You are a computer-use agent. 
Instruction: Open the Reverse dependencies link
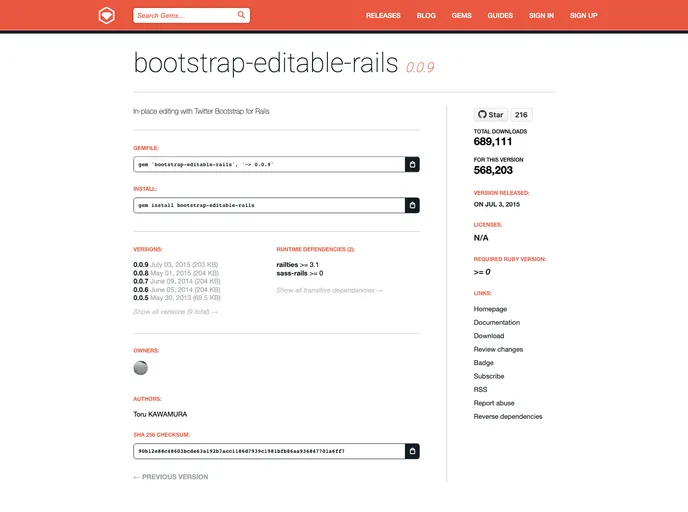click(x=508, y=416)
